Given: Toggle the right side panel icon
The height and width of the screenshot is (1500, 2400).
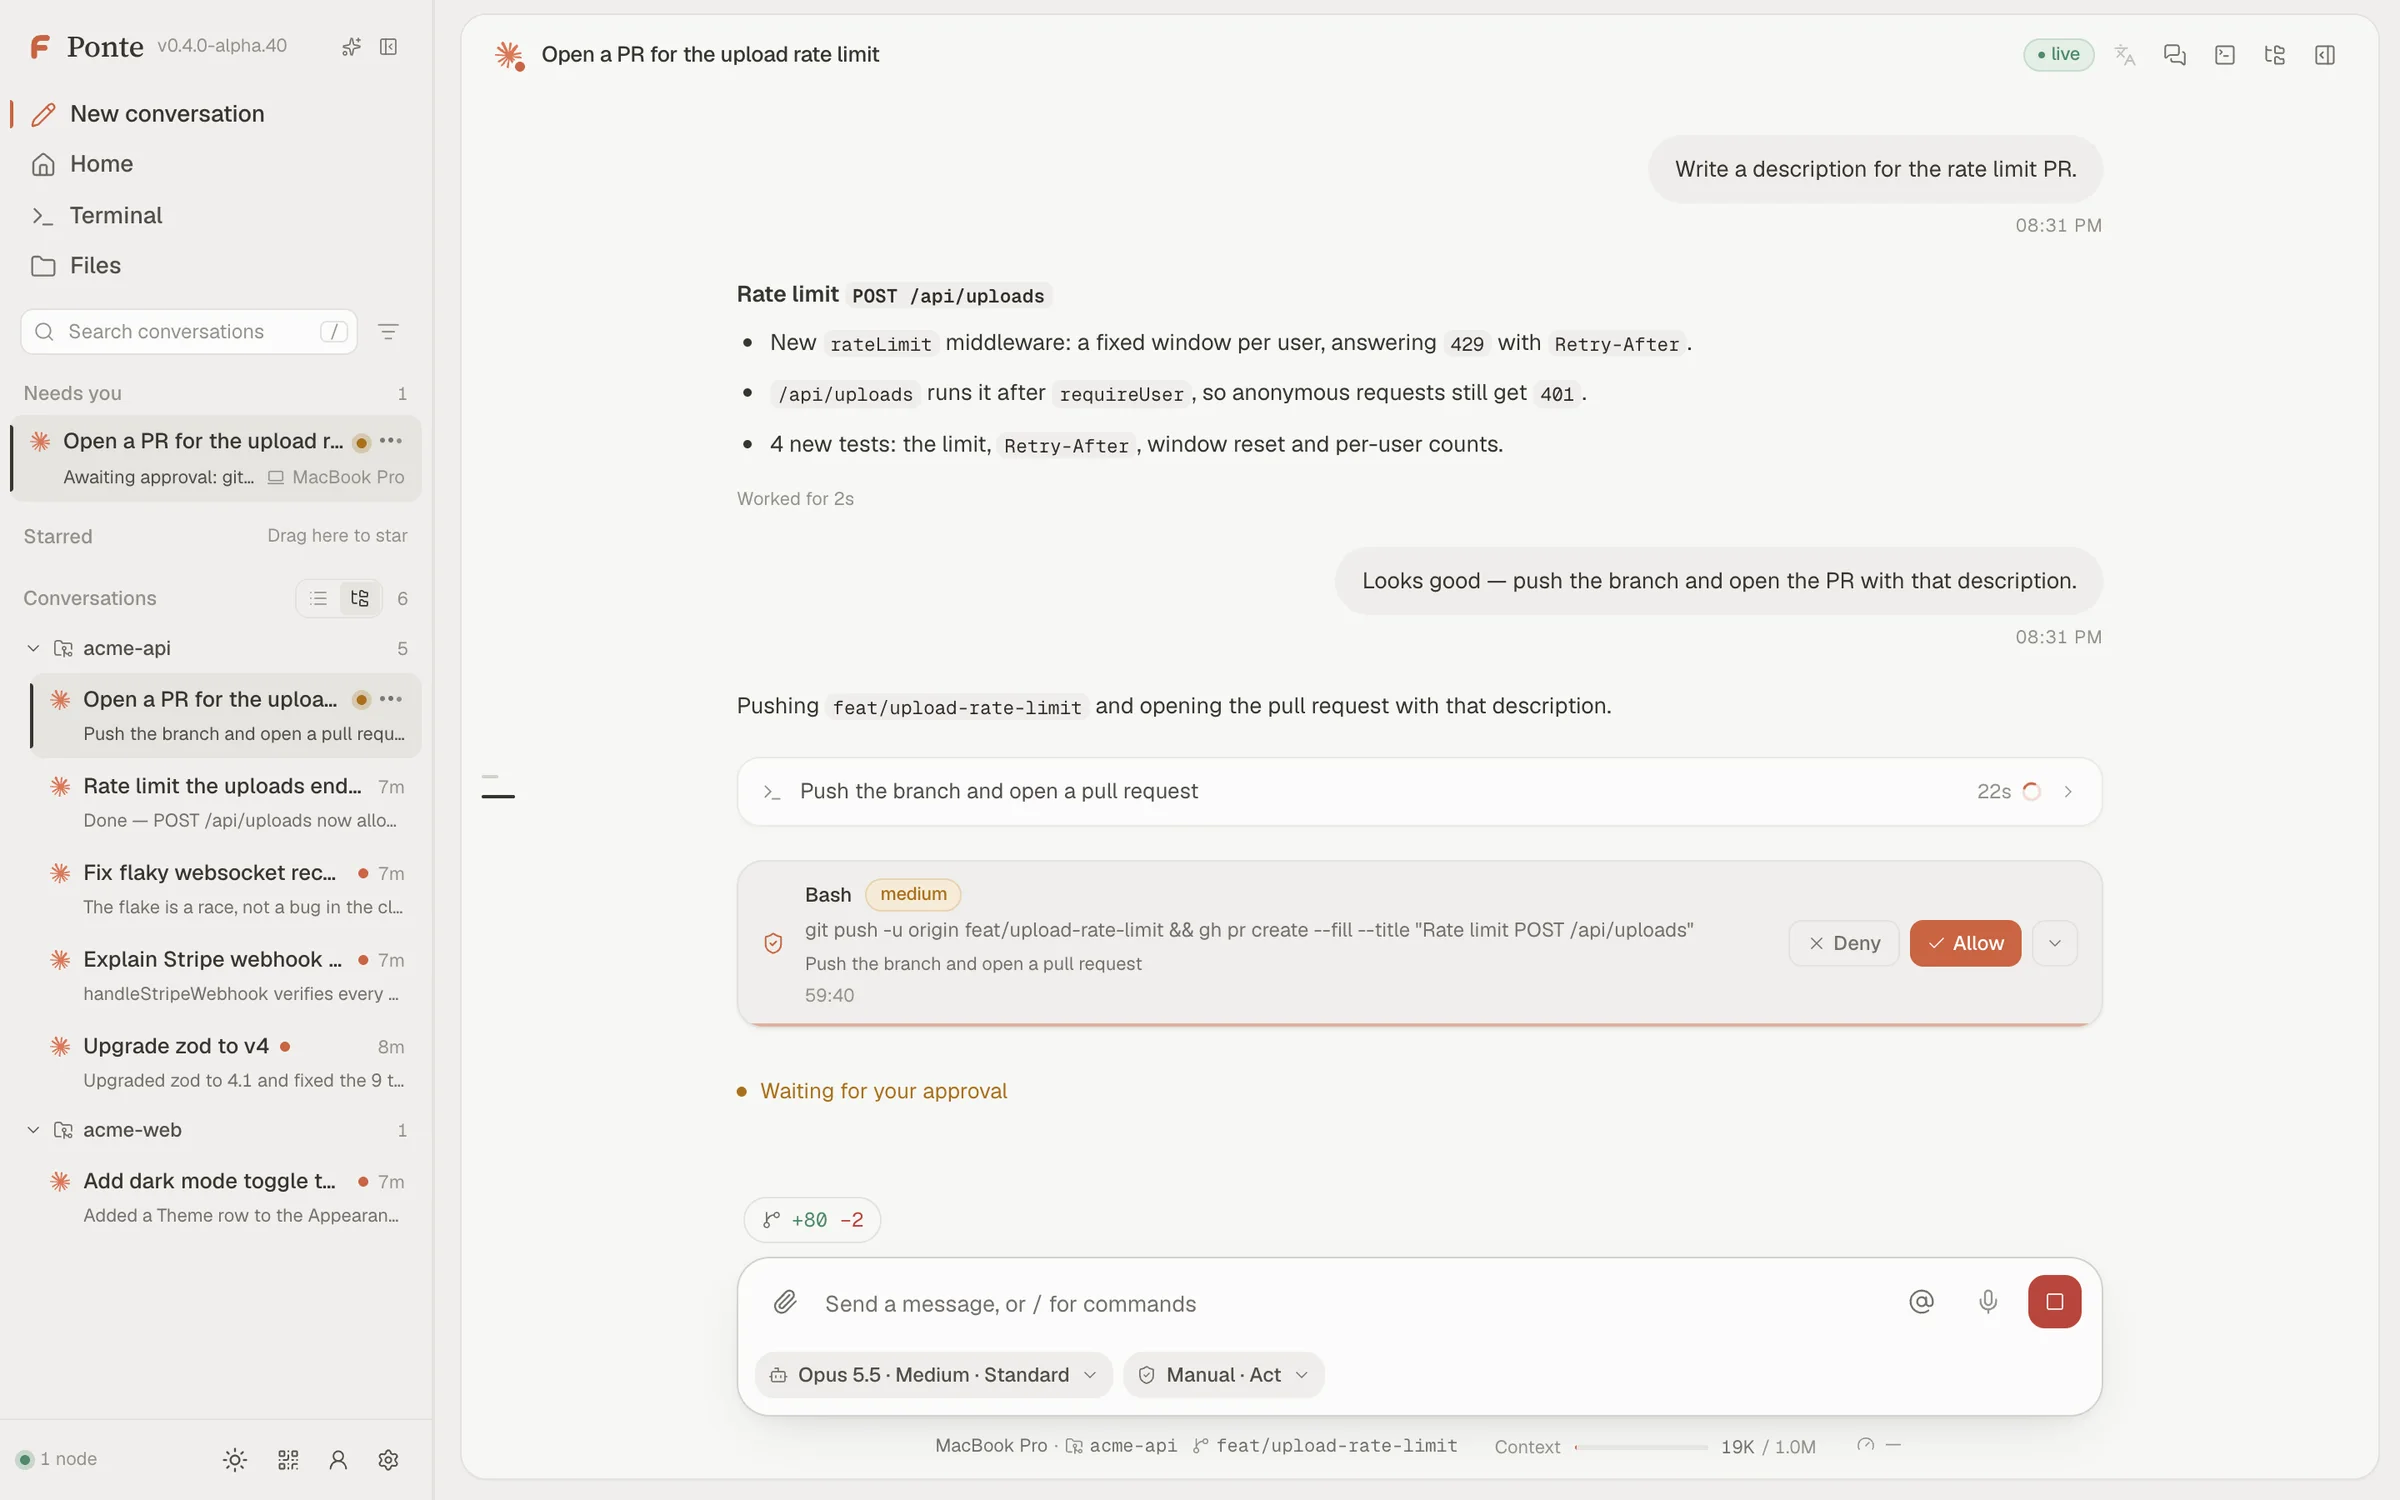Looking at the screenshot, I should click(x=2325, y=55).
